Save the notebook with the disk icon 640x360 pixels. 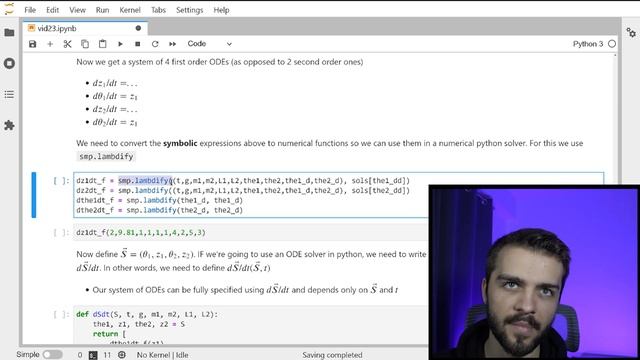[33, 44]
